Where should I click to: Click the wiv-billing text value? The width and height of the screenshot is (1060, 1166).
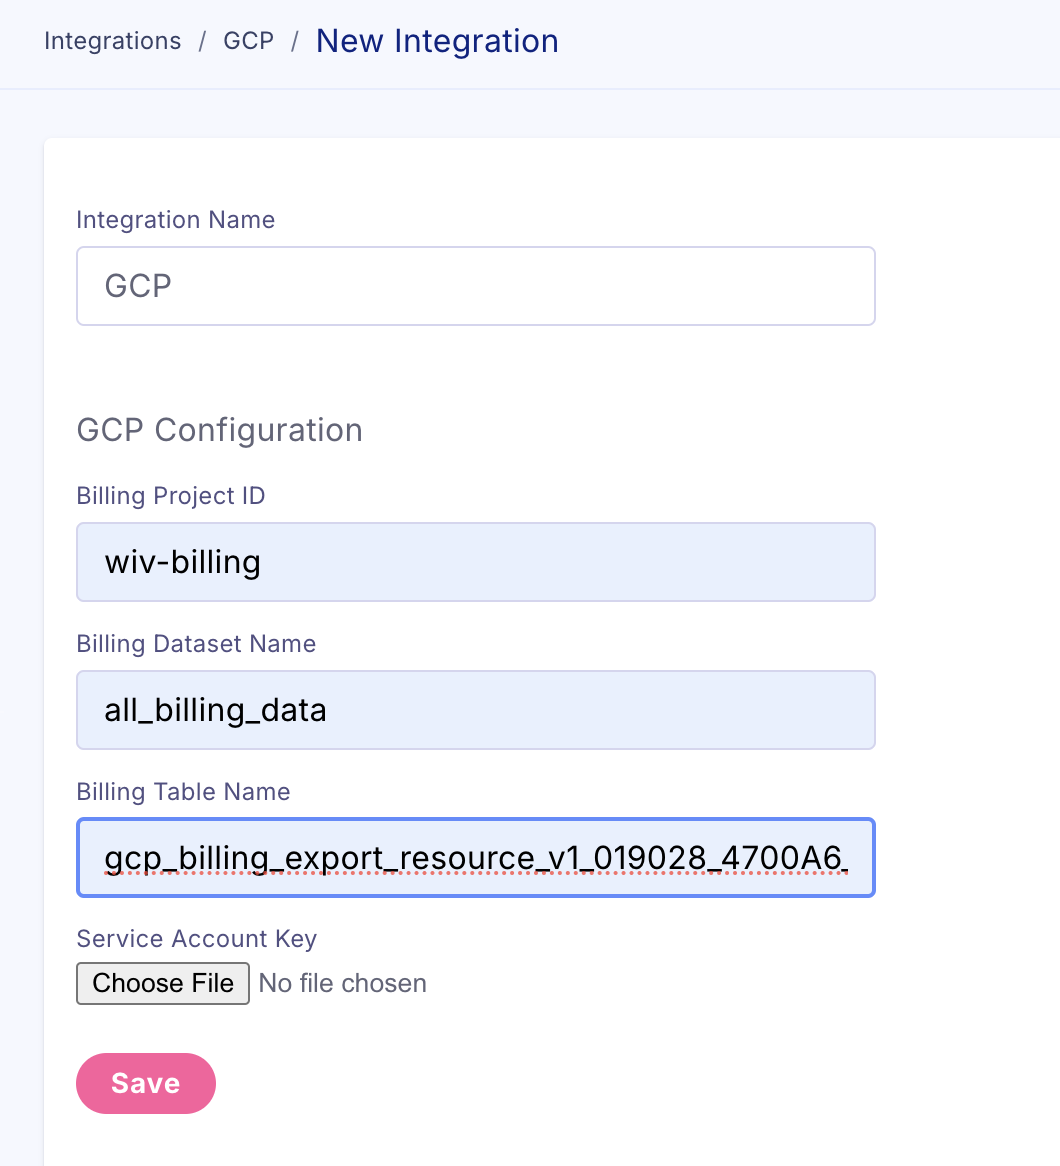coord(182,562)
